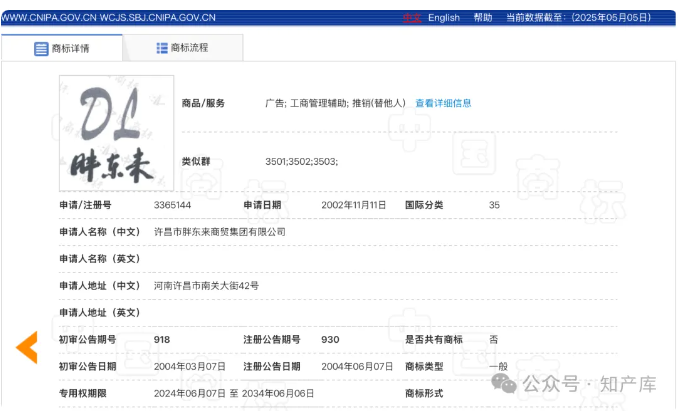Viewport: 686px width, 420px height.
Task: Click the flow icon on 商标流程 tab
Action: click(162, 48)
